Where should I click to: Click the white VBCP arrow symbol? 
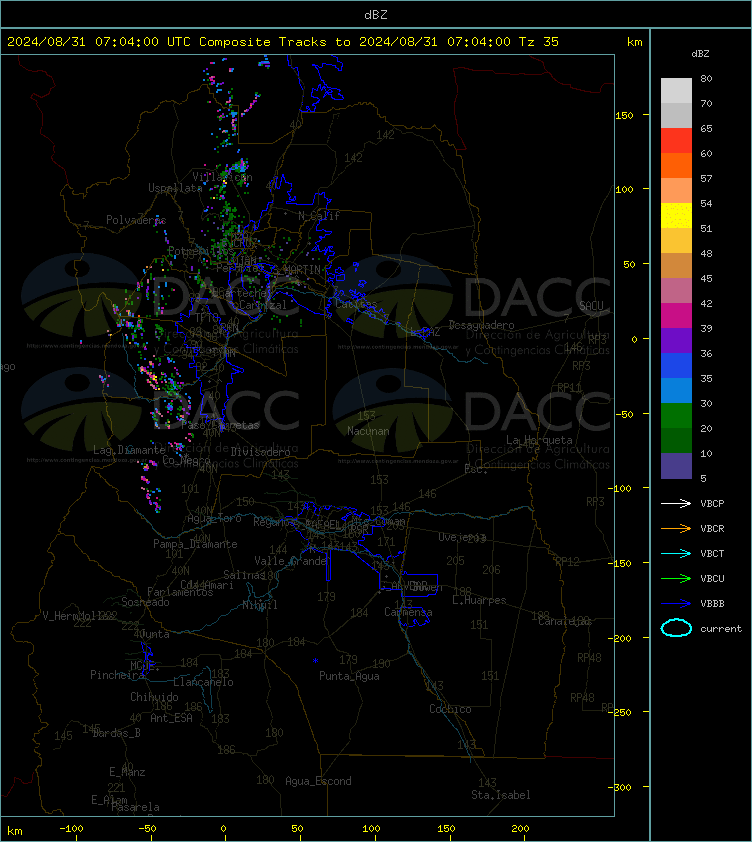(676, 503)
